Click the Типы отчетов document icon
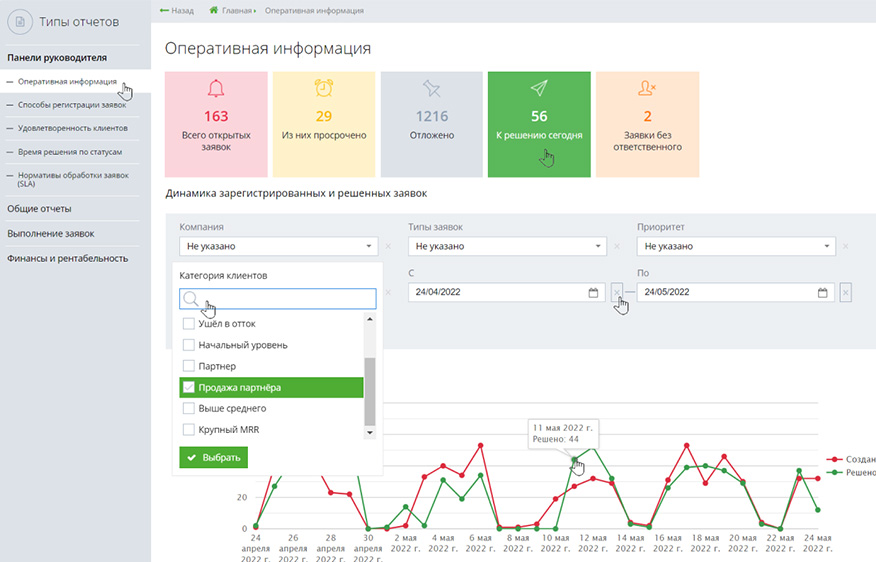876x562 pixels. 20,21
